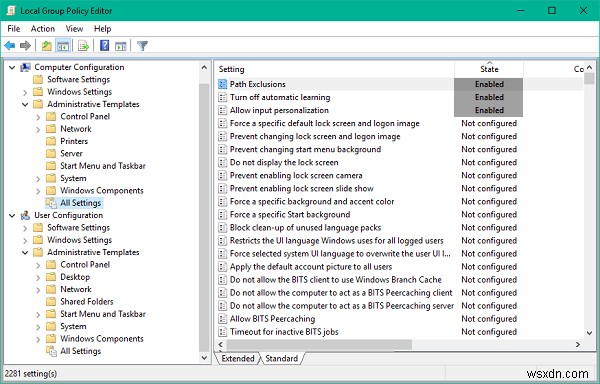Open the View menu
Image resolution: width=600 pixels, height=384 pixels.
pos(74,29)
